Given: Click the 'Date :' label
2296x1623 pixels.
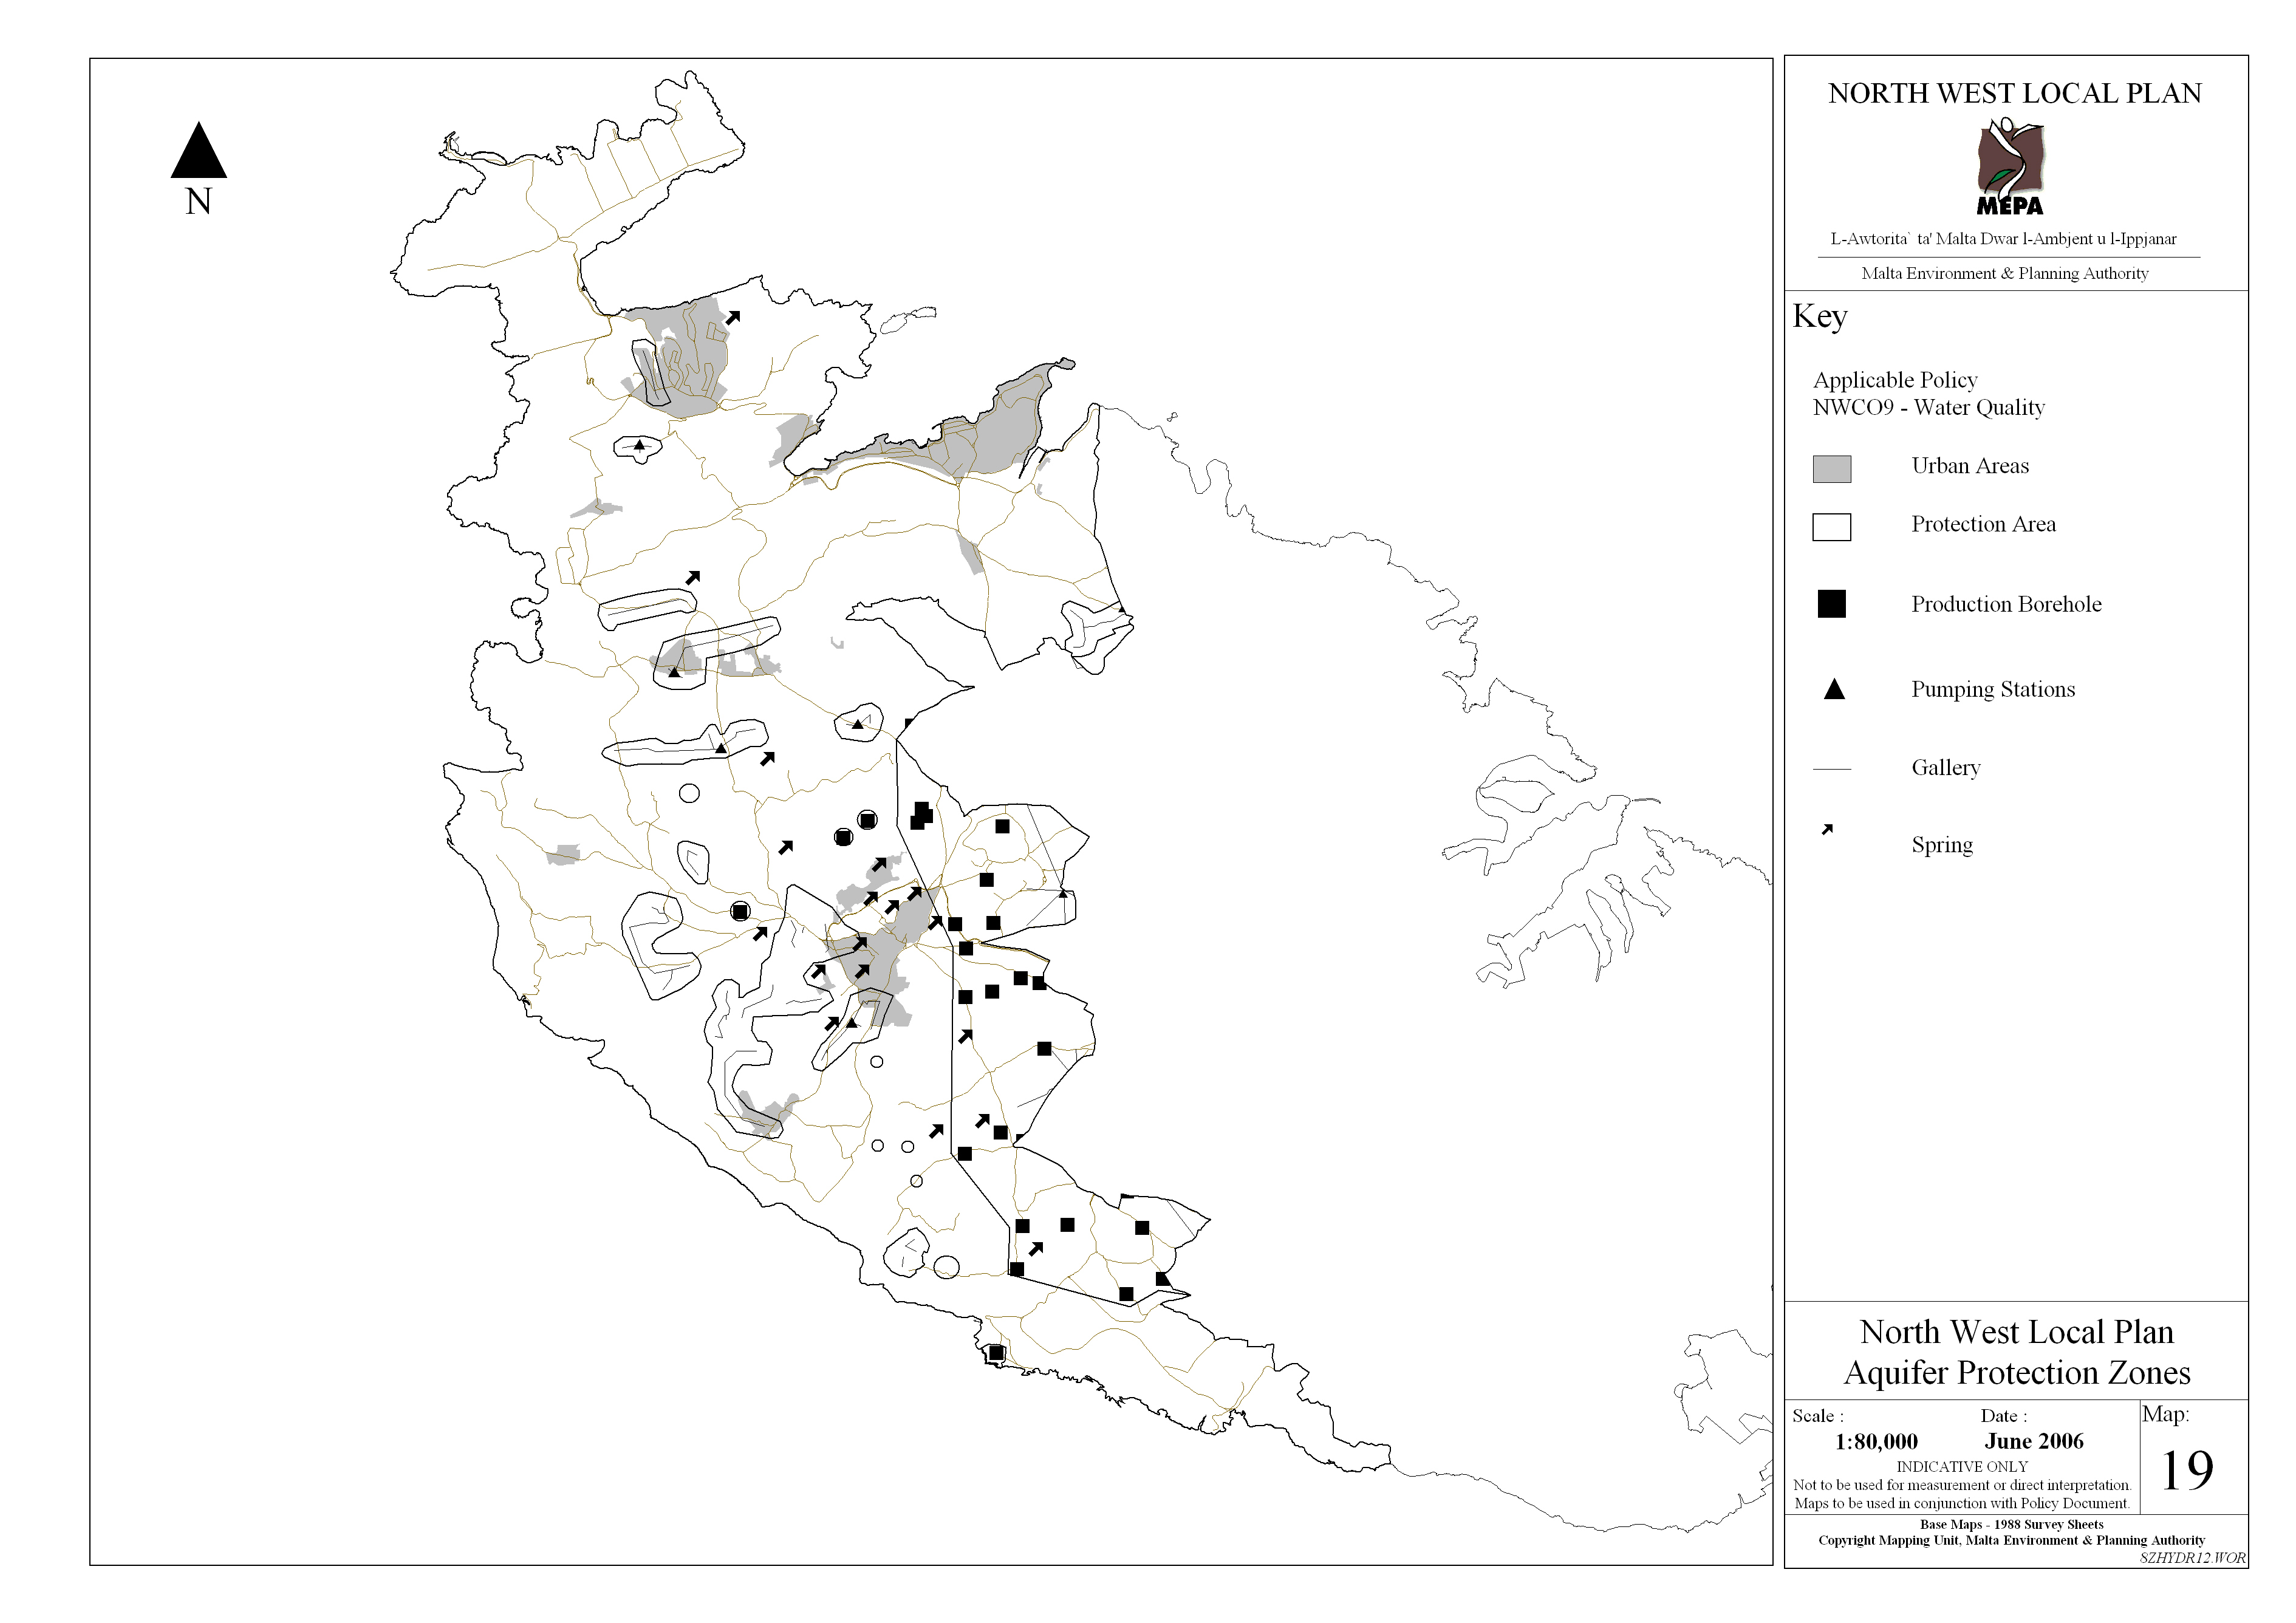Looking at the screenshot, I should pyautogui.click(x=2004, y=1416).
